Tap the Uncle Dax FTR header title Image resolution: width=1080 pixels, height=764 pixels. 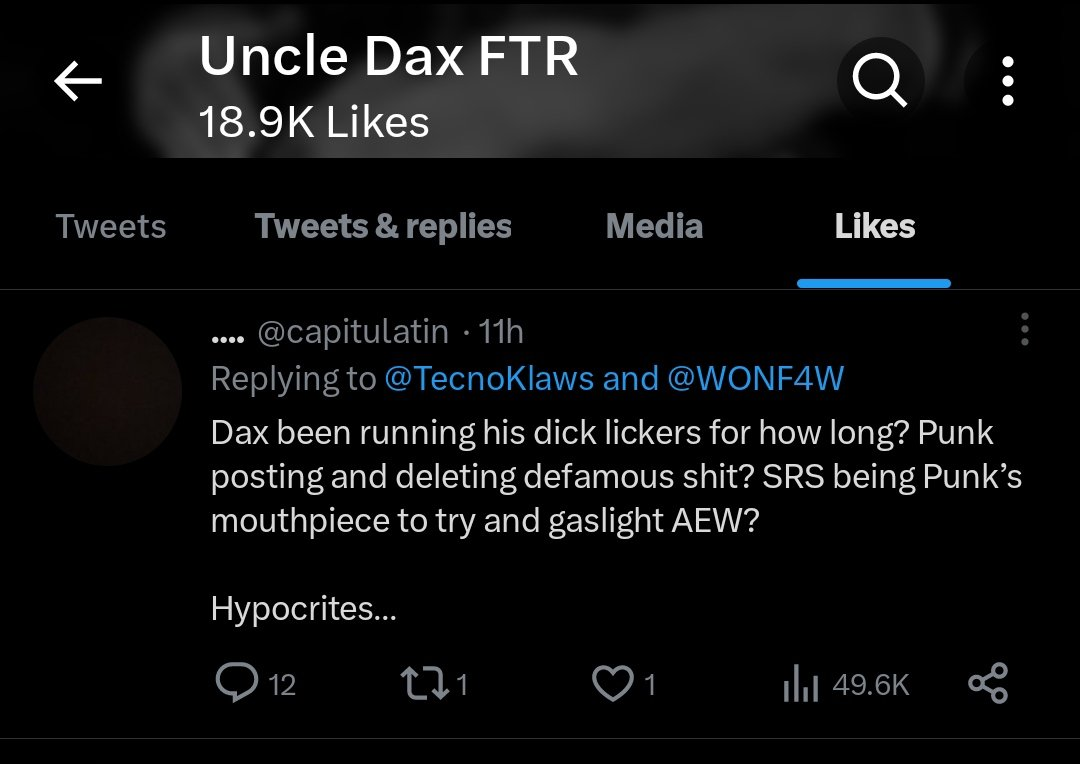click(x=388, y=59)
